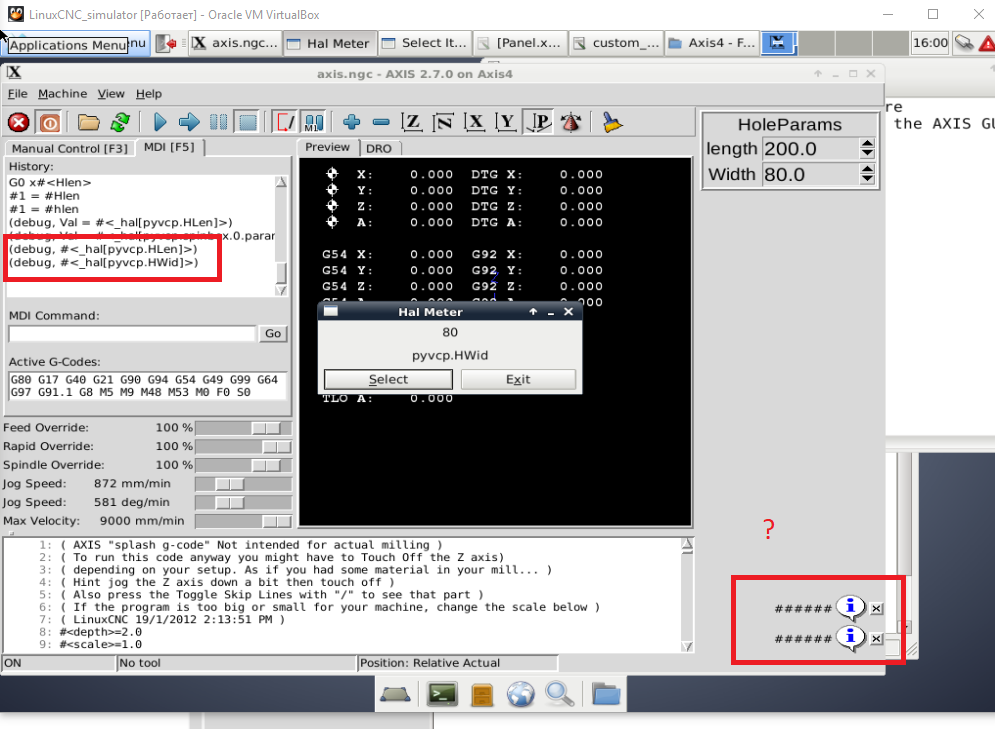Click G-code listing scrollbar down arrow

pos(687,646)
